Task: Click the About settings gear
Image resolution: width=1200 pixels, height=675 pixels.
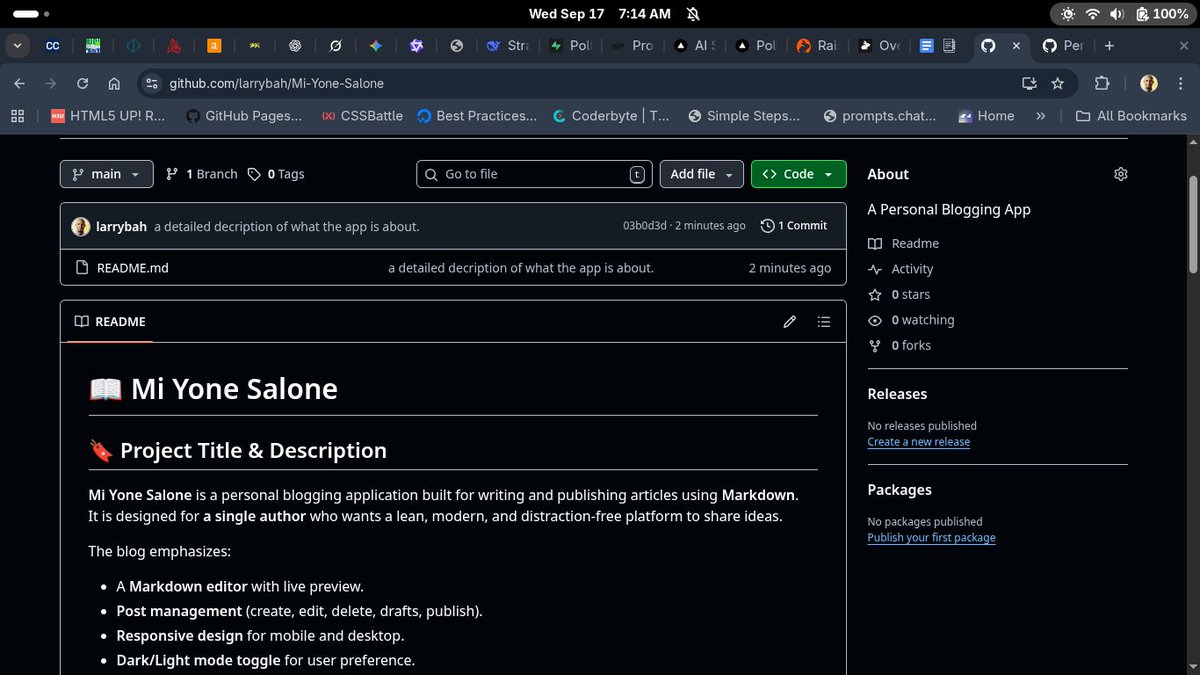Action: (1120, 174)
